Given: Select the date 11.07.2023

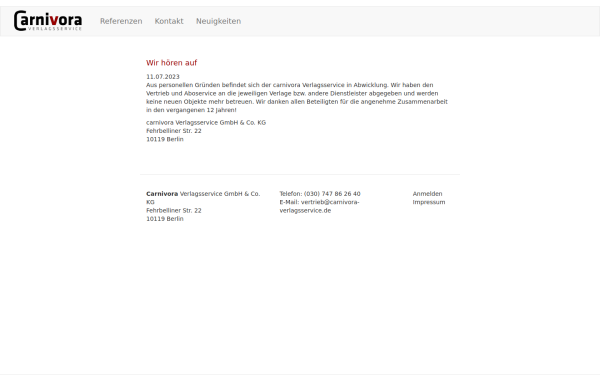Looking at the screenshot, I should pos(163,77).
